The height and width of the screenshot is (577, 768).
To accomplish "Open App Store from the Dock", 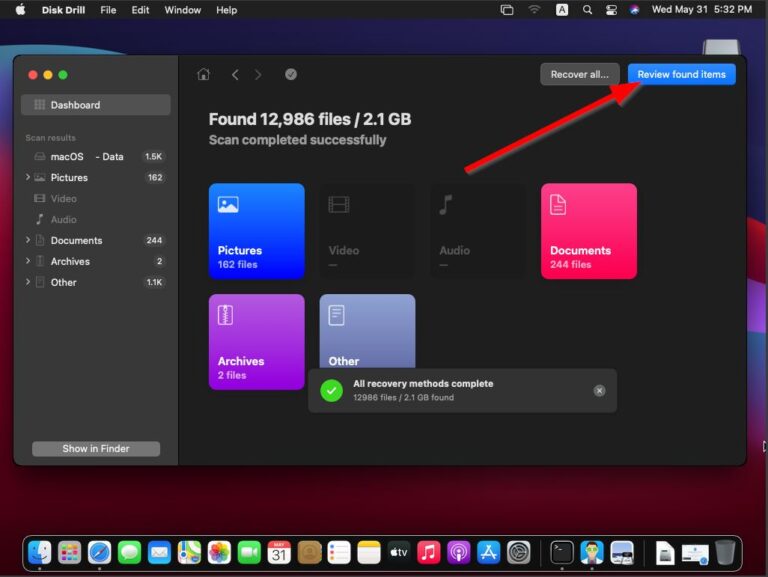I will tap(488, 553).
